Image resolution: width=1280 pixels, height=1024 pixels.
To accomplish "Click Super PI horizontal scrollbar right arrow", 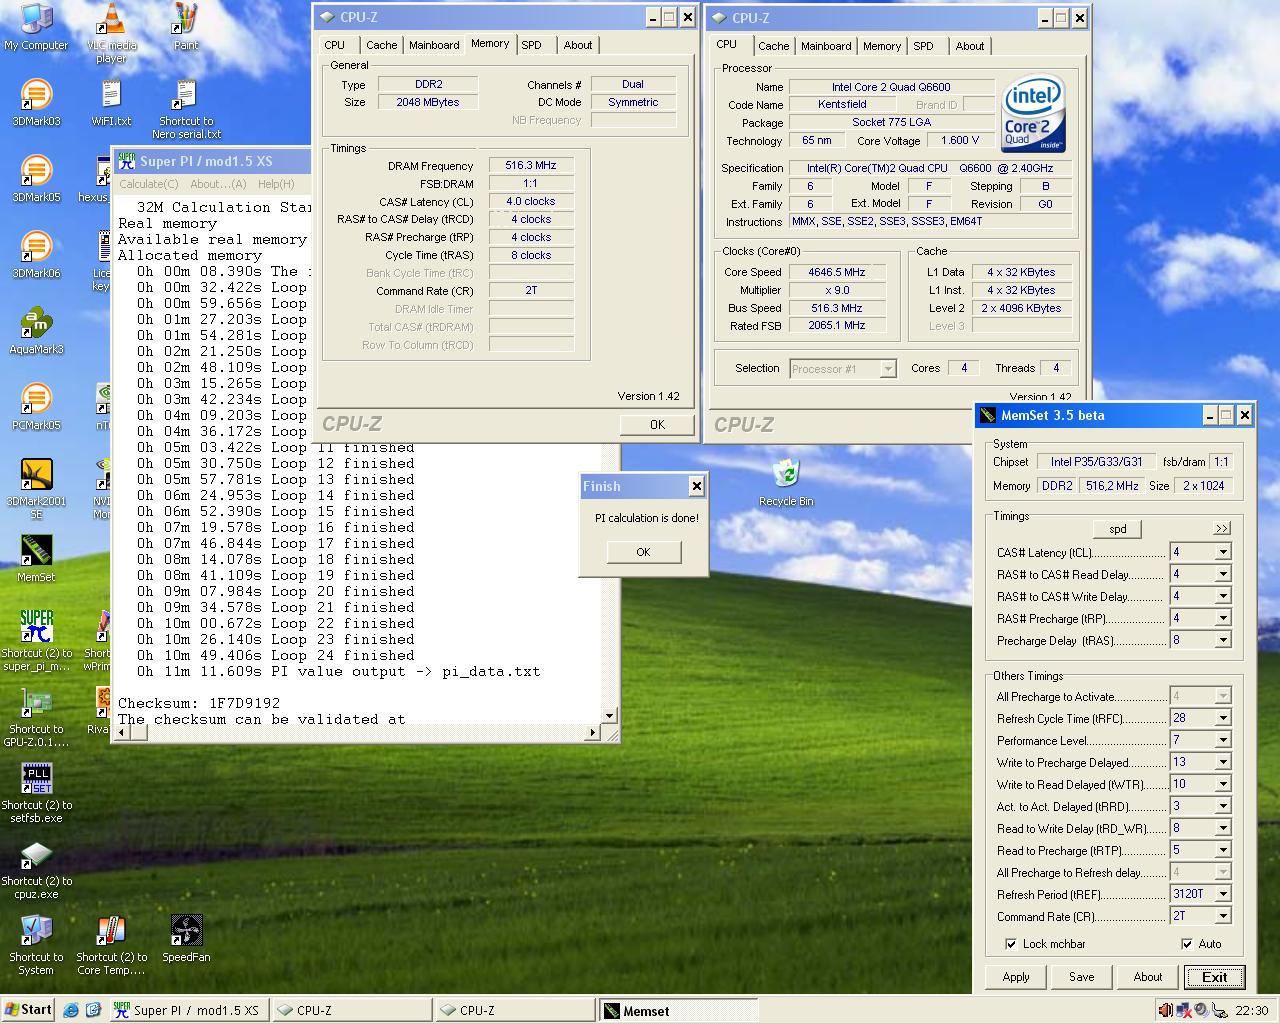I will pos(591,733).
